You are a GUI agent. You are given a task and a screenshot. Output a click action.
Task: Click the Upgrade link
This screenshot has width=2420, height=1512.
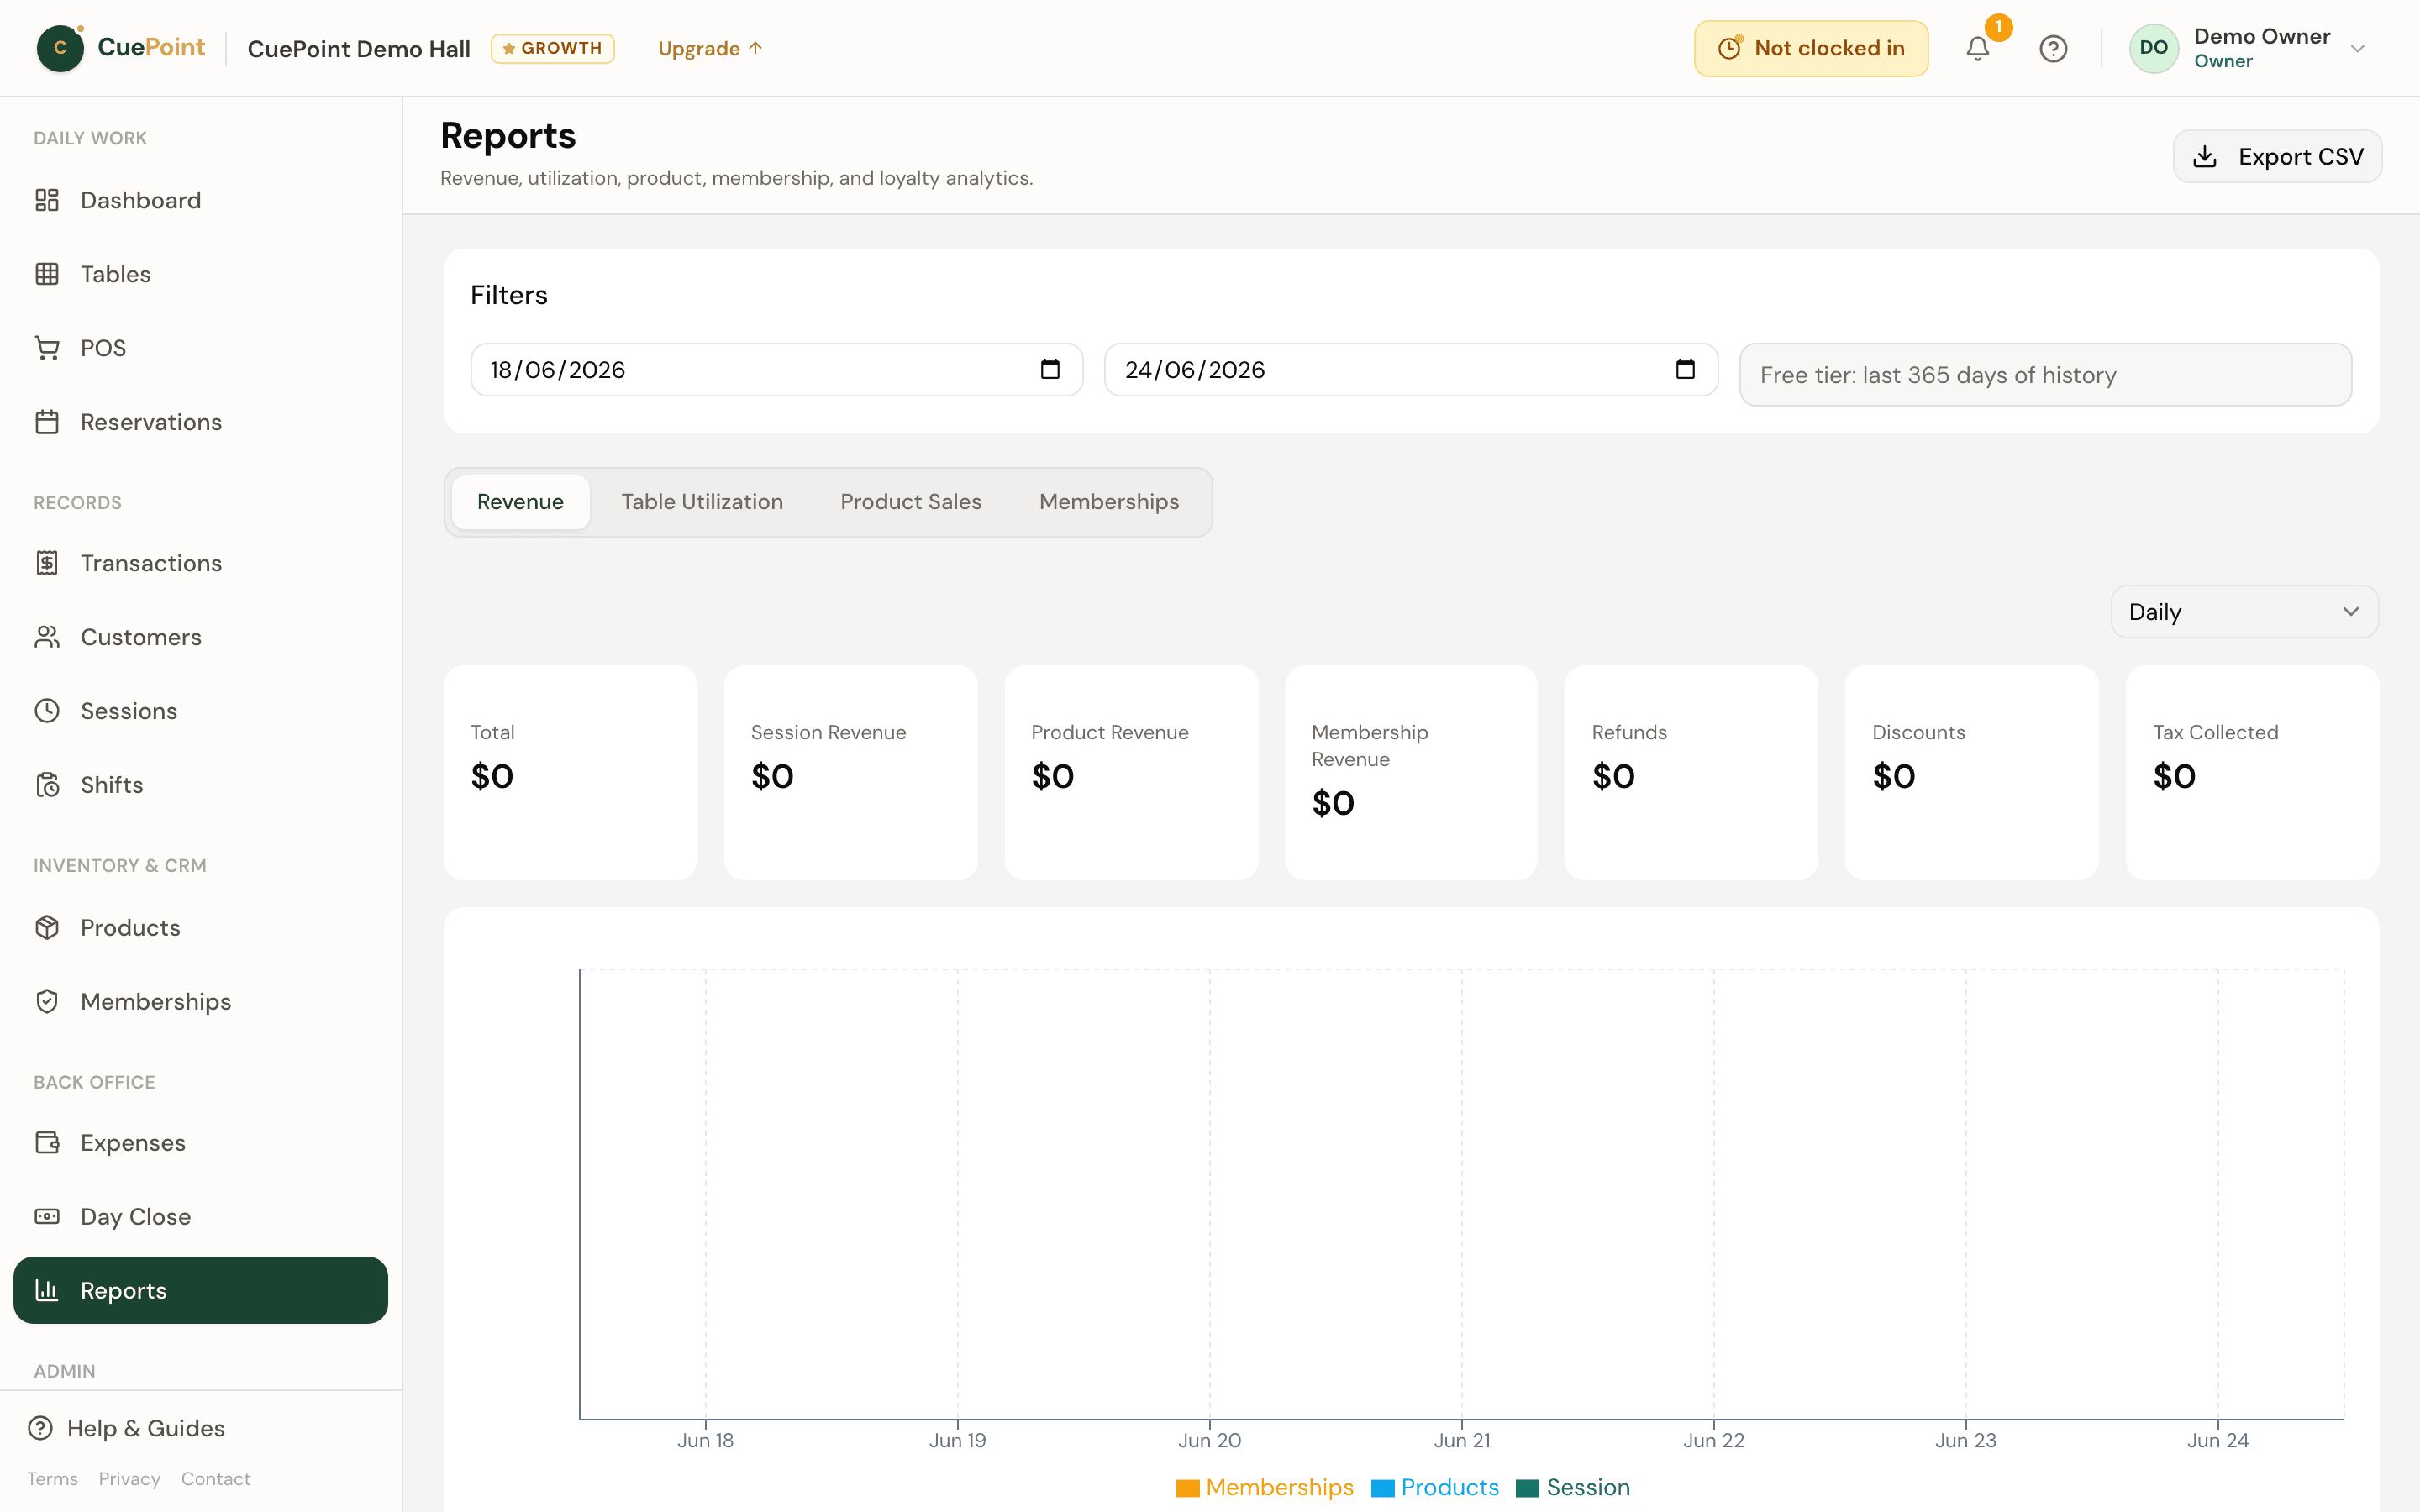710,48
